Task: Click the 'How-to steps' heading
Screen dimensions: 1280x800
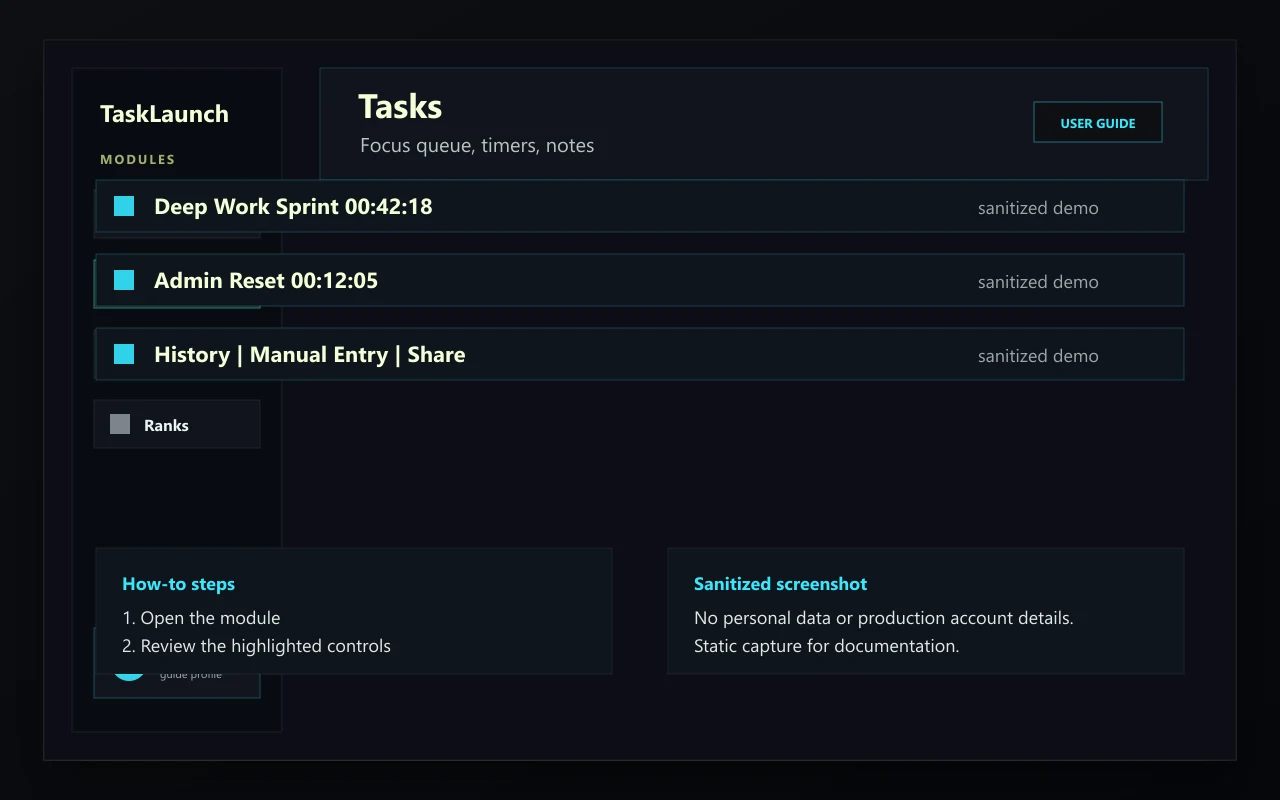Action: click(x=178, y=584)
